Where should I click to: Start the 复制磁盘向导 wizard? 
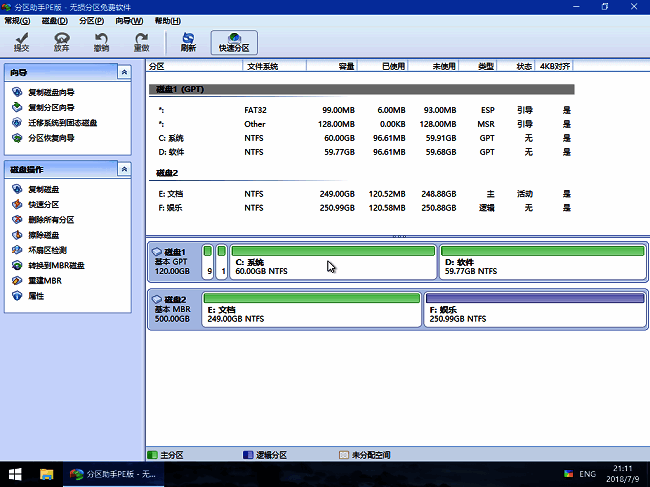click(x=50, y=91)
